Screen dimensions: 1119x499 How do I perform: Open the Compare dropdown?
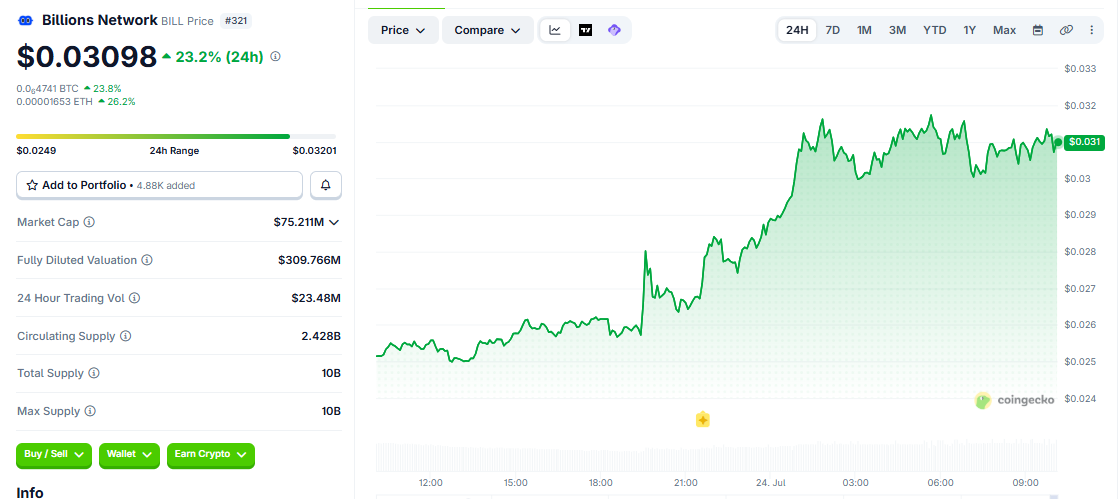[488, 30]
